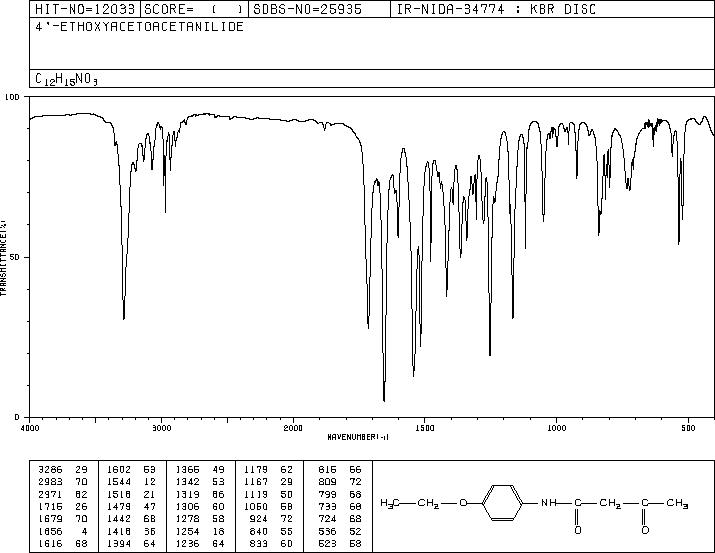Click the molecular formula C12H15NO3
Image resolution: width=715 pixels, height=553 pixels.
click(x=67, y=79)
